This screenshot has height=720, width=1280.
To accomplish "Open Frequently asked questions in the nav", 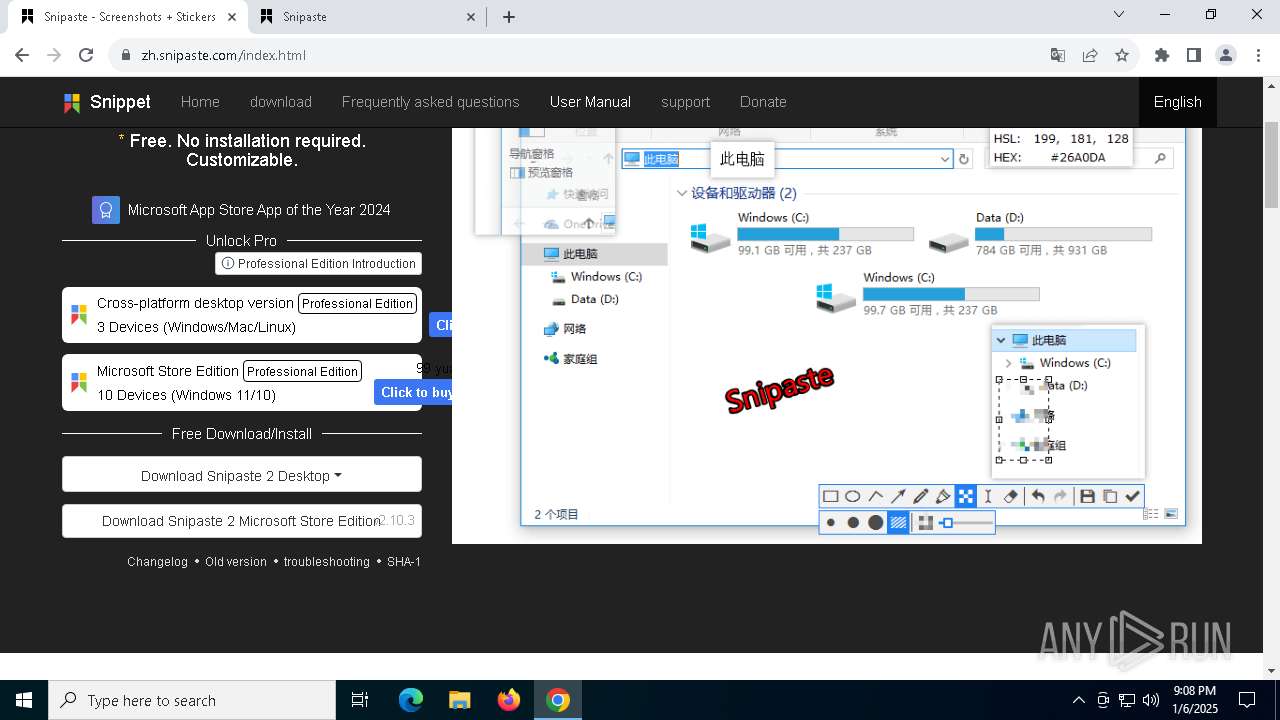I will 431,102.
